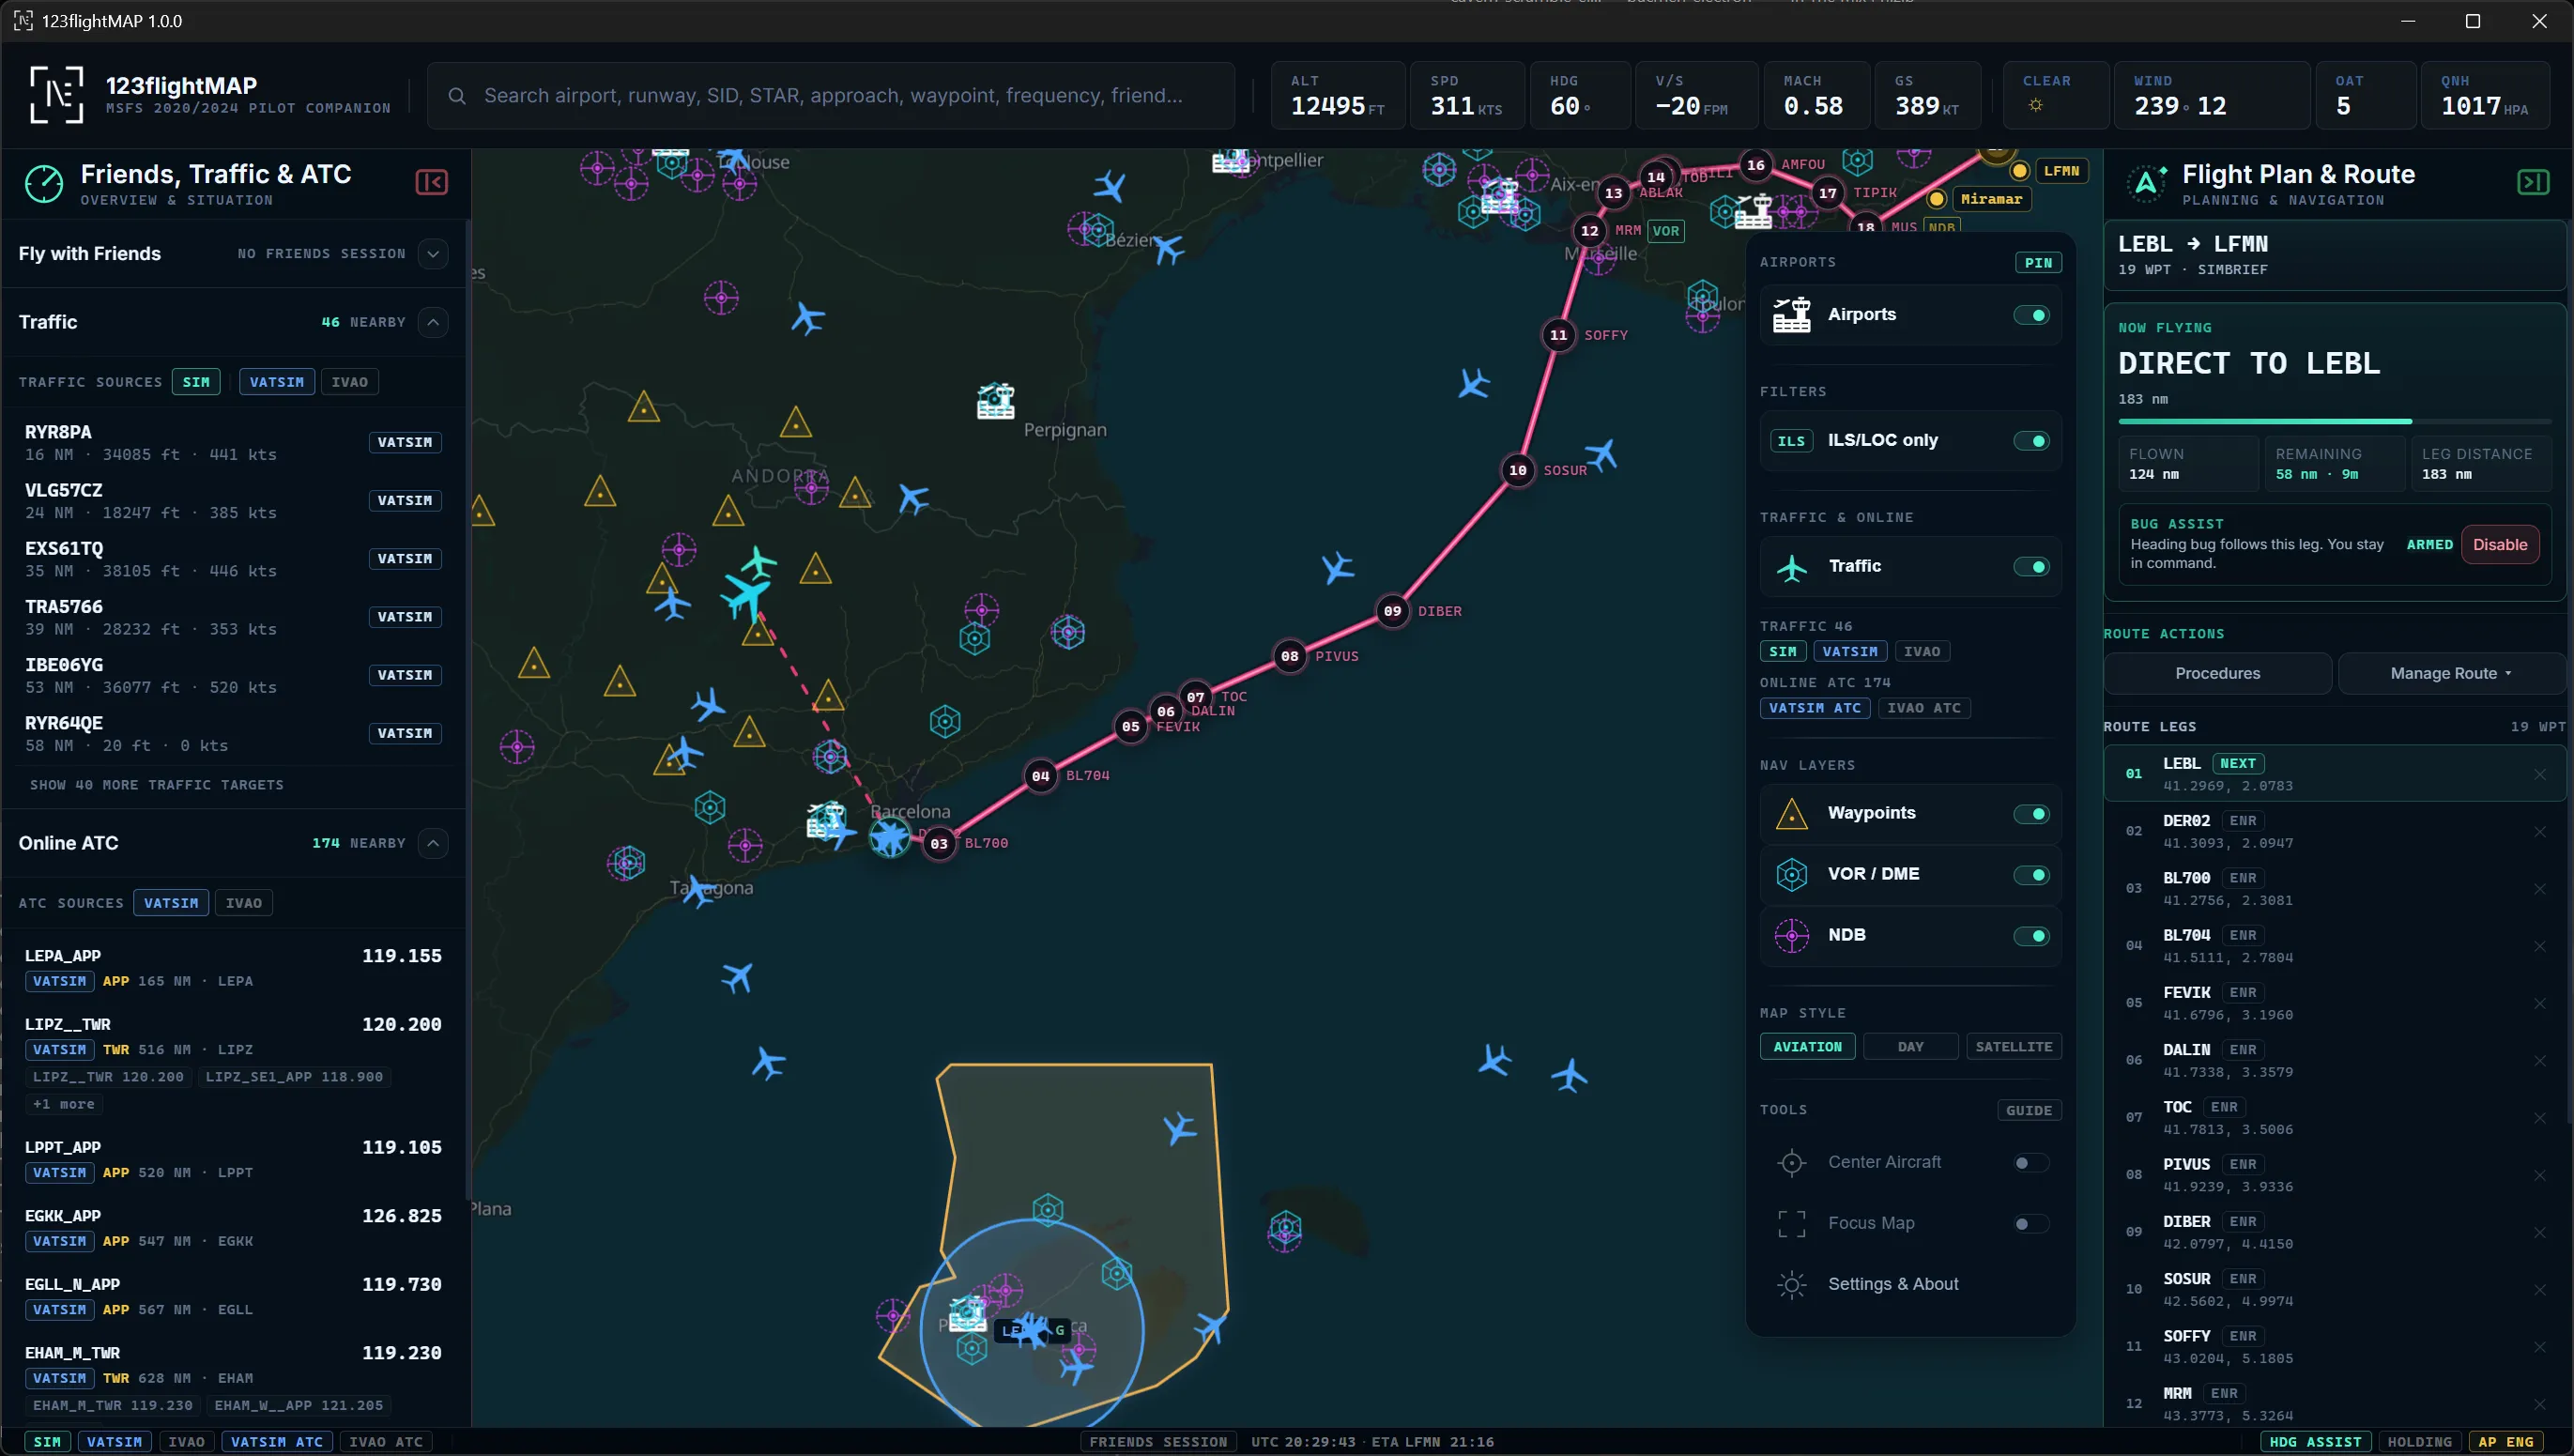
Task: Select own aircraft icon on the map
Action: click(x=746, y=597)
